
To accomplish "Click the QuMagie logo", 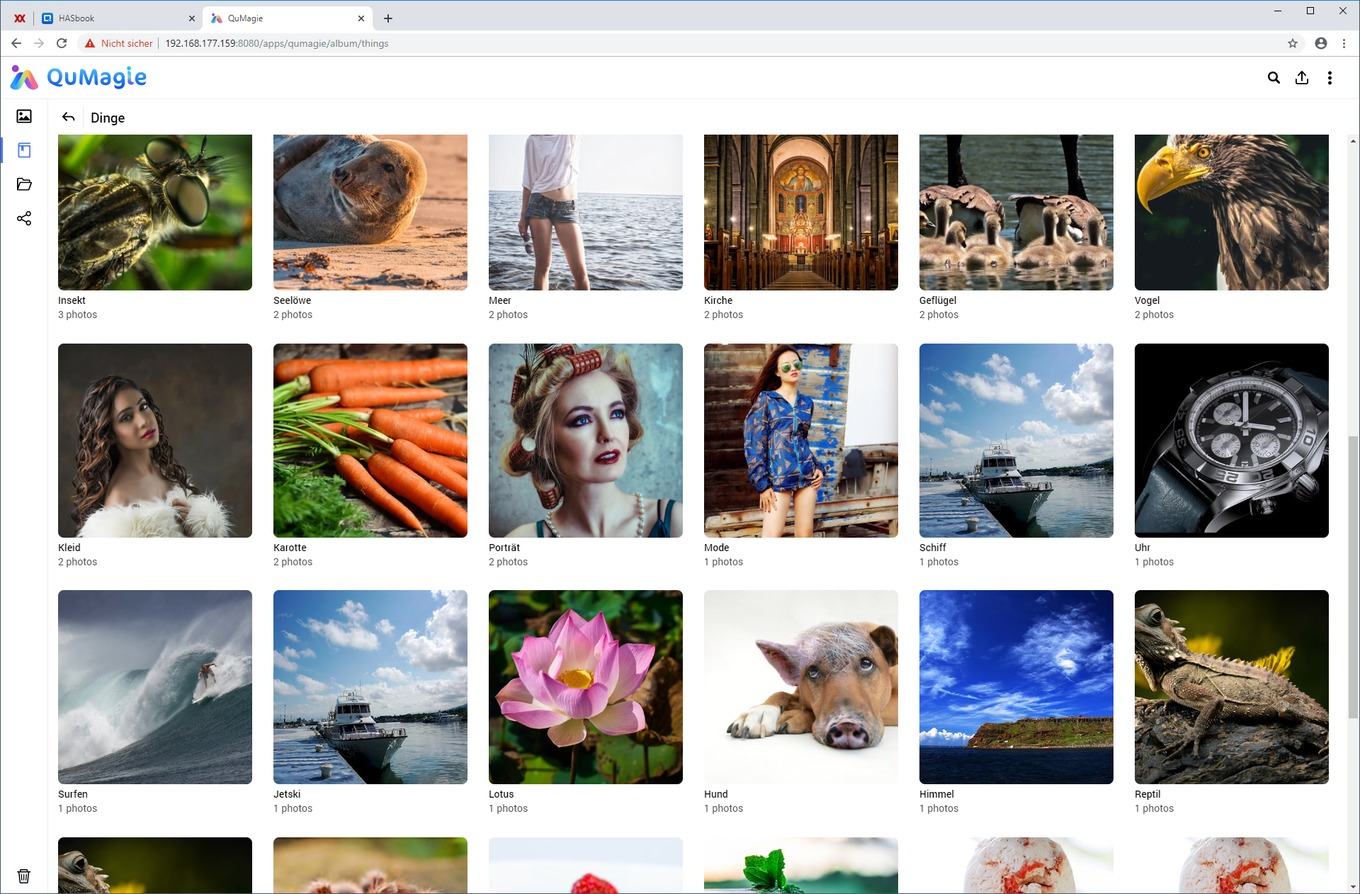I will click(x=79, y=77).
